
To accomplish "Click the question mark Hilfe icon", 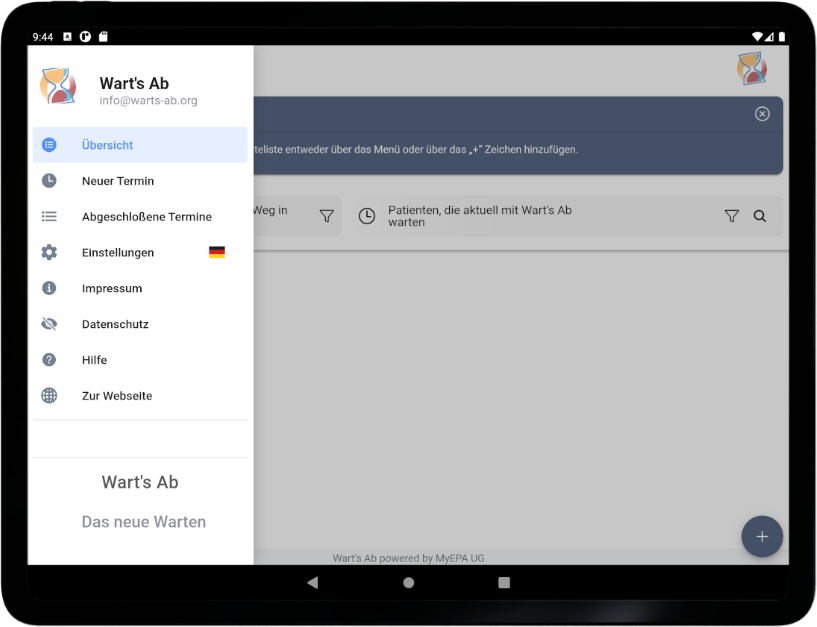I will pyautogui.click(x=49, y=360).
